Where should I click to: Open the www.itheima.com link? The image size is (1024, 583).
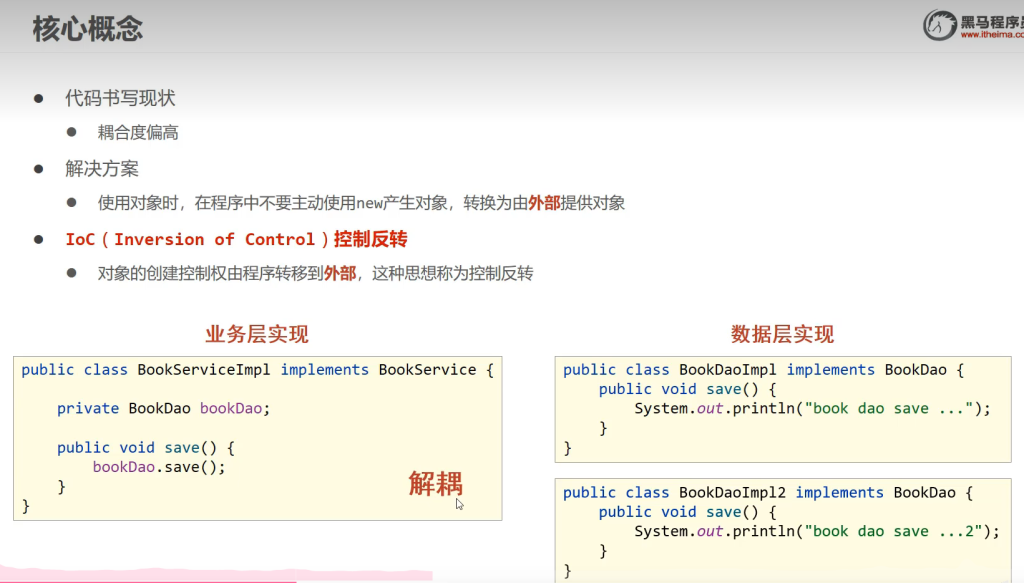991,35
